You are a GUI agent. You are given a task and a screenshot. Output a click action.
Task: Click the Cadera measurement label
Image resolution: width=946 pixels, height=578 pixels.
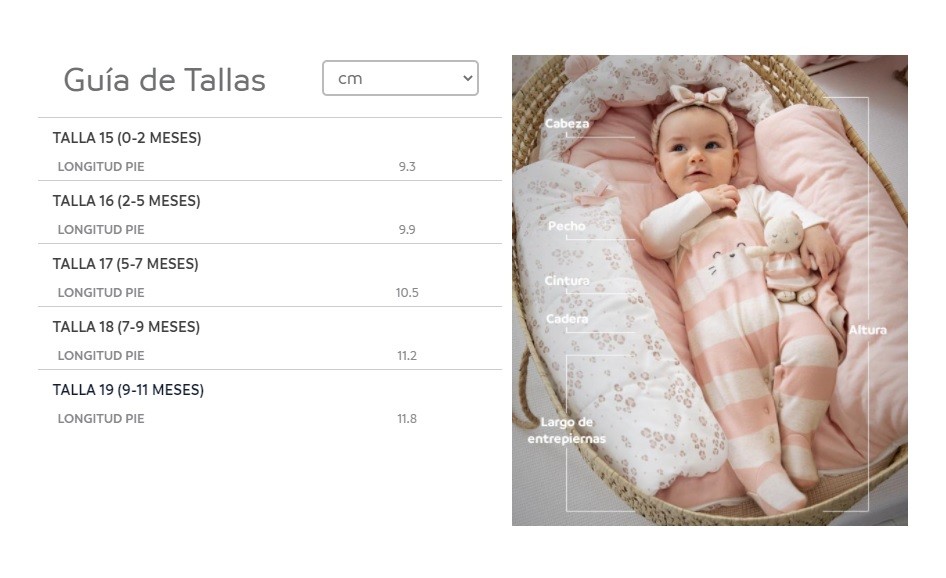(x=567, y=319)
